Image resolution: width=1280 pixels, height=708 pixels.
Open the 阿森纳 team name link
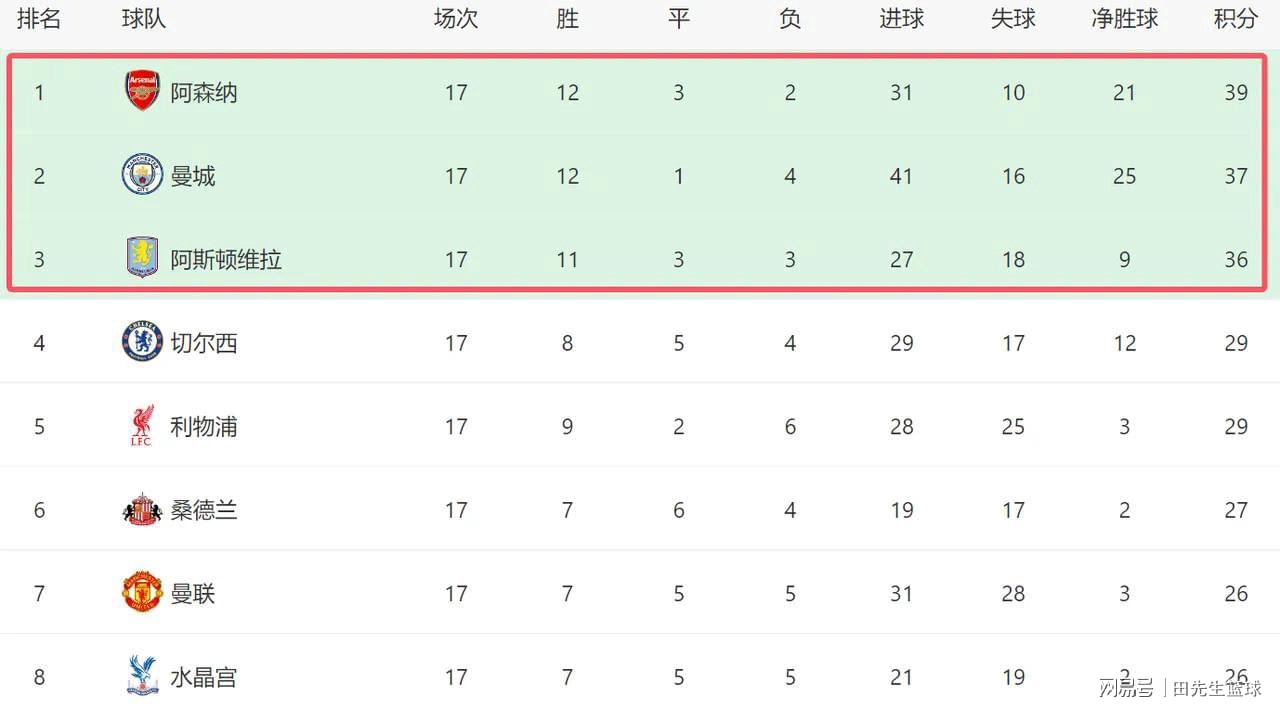pos(204,92)
